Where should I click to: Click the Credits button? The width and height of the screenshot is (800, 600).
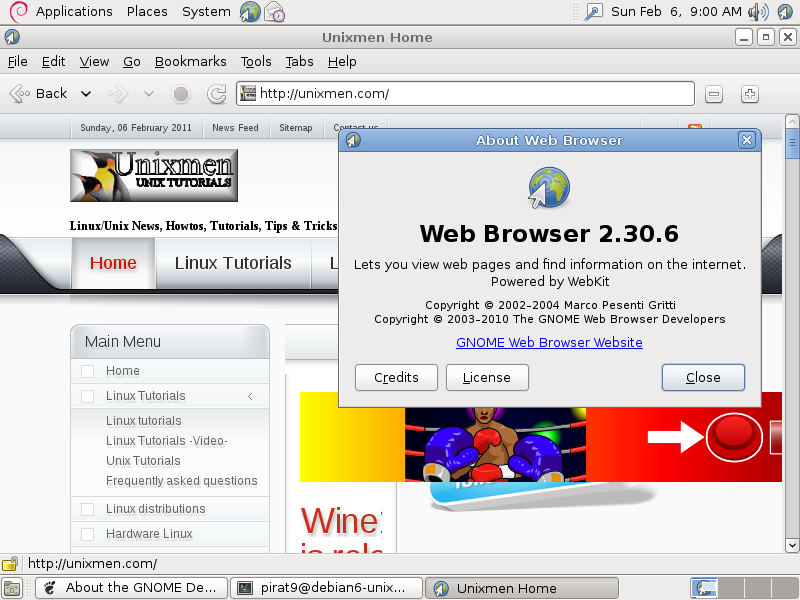coord(396,378)
